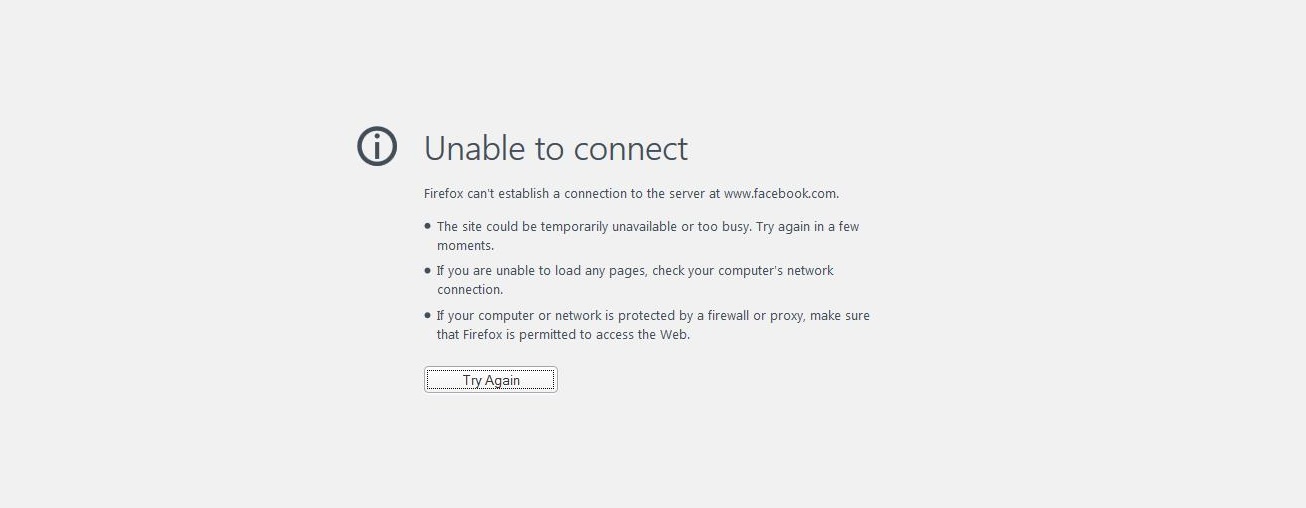Click the www.facebook.com address text

coord(780,194)
